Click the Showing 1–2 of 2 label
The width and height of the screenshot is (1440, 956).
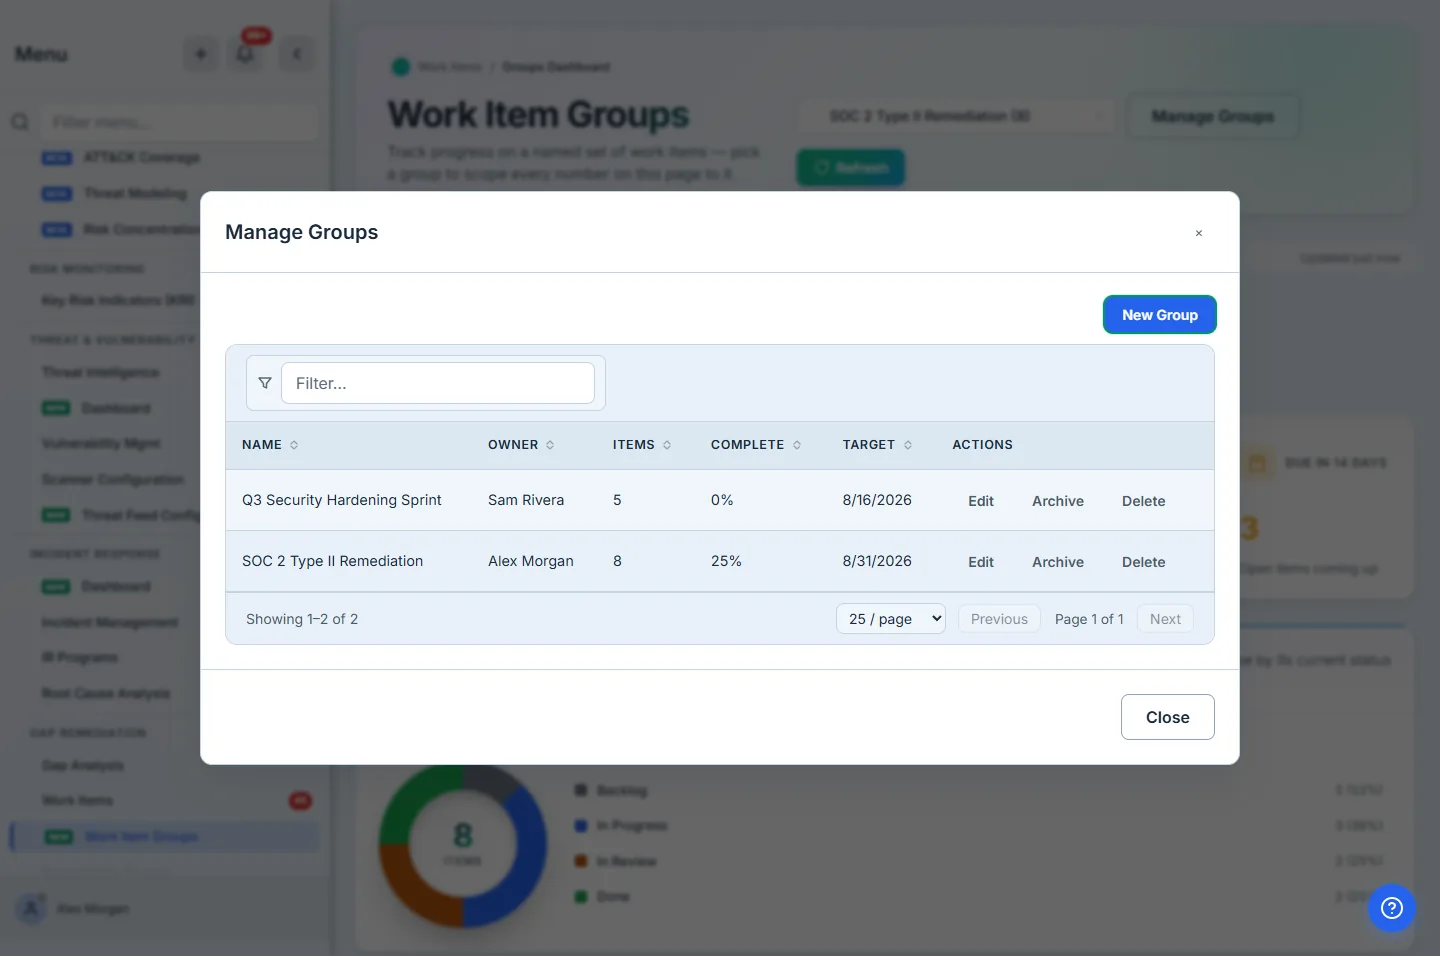(302, 619)
